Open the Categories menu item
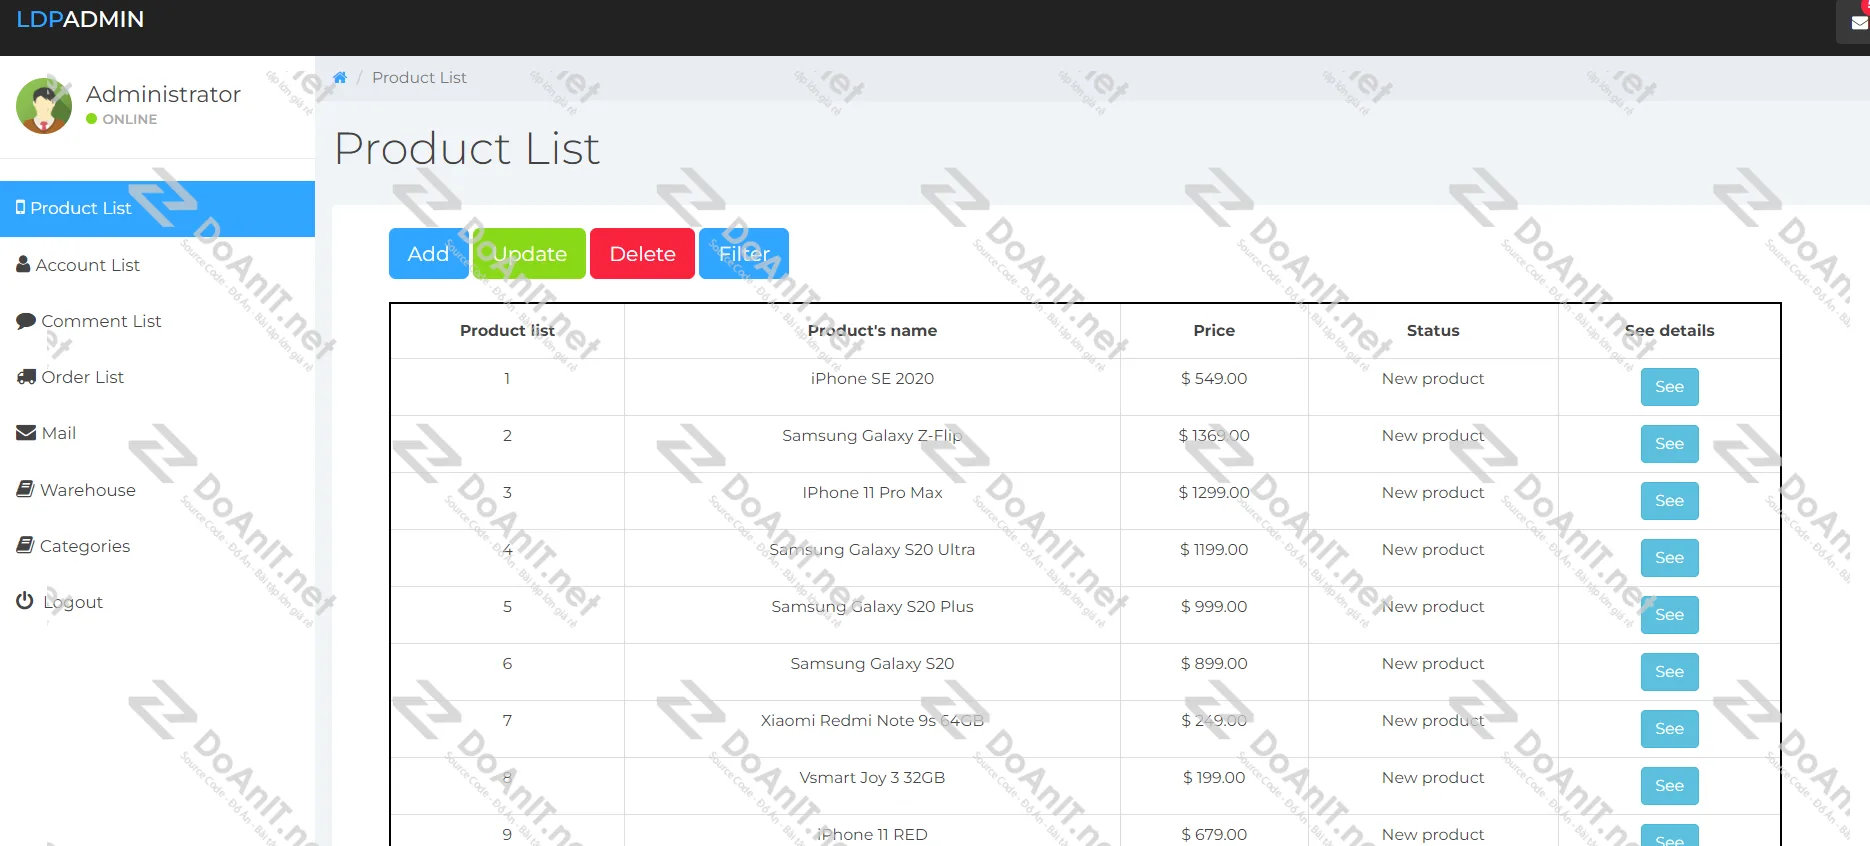Viewport: 1870px width, 846px height. click(85, 546)
